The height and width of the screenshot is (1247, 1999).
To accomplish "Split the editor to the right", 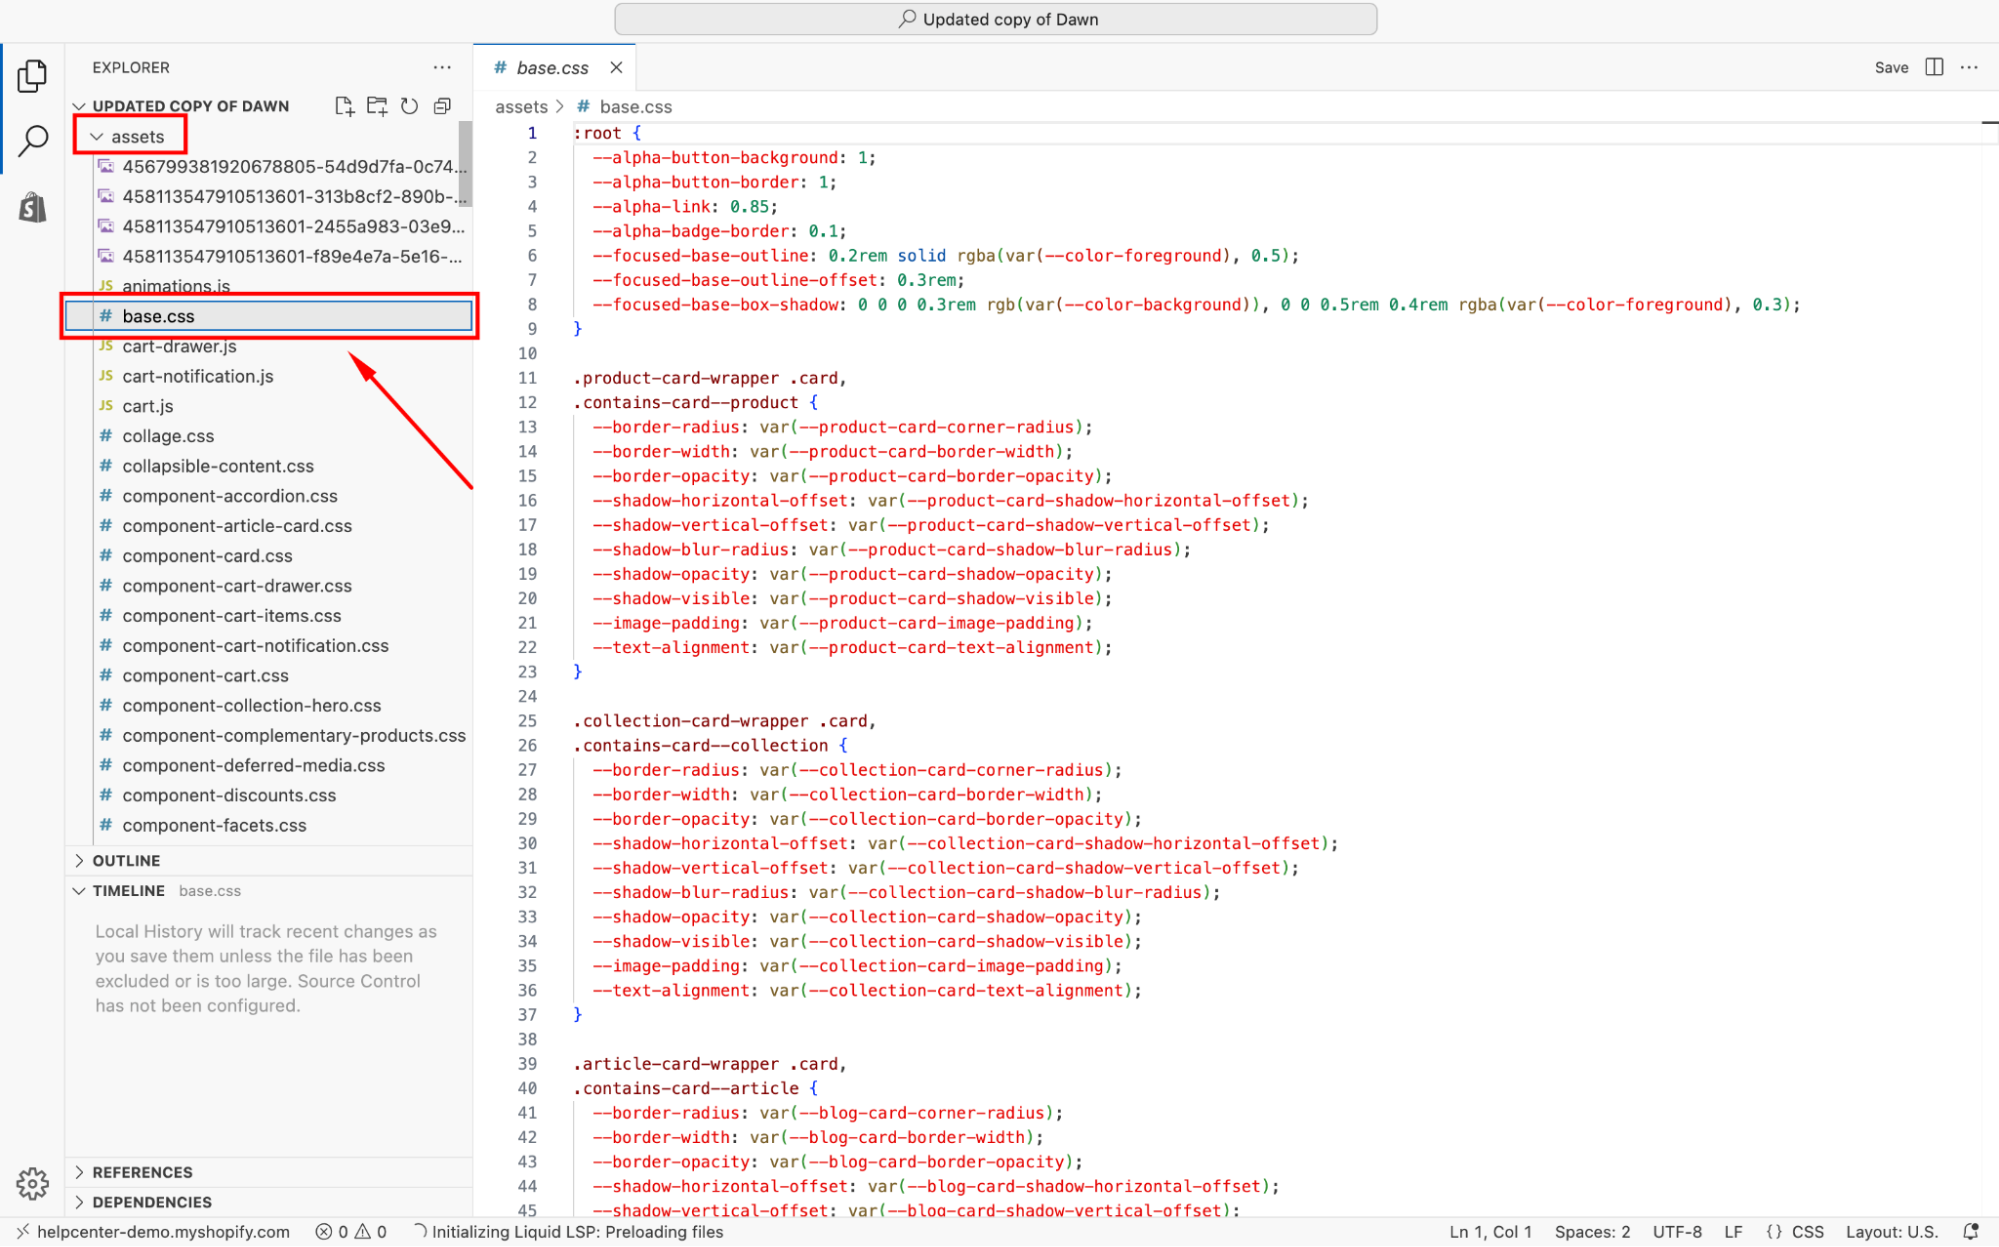I will (1934, 67).
